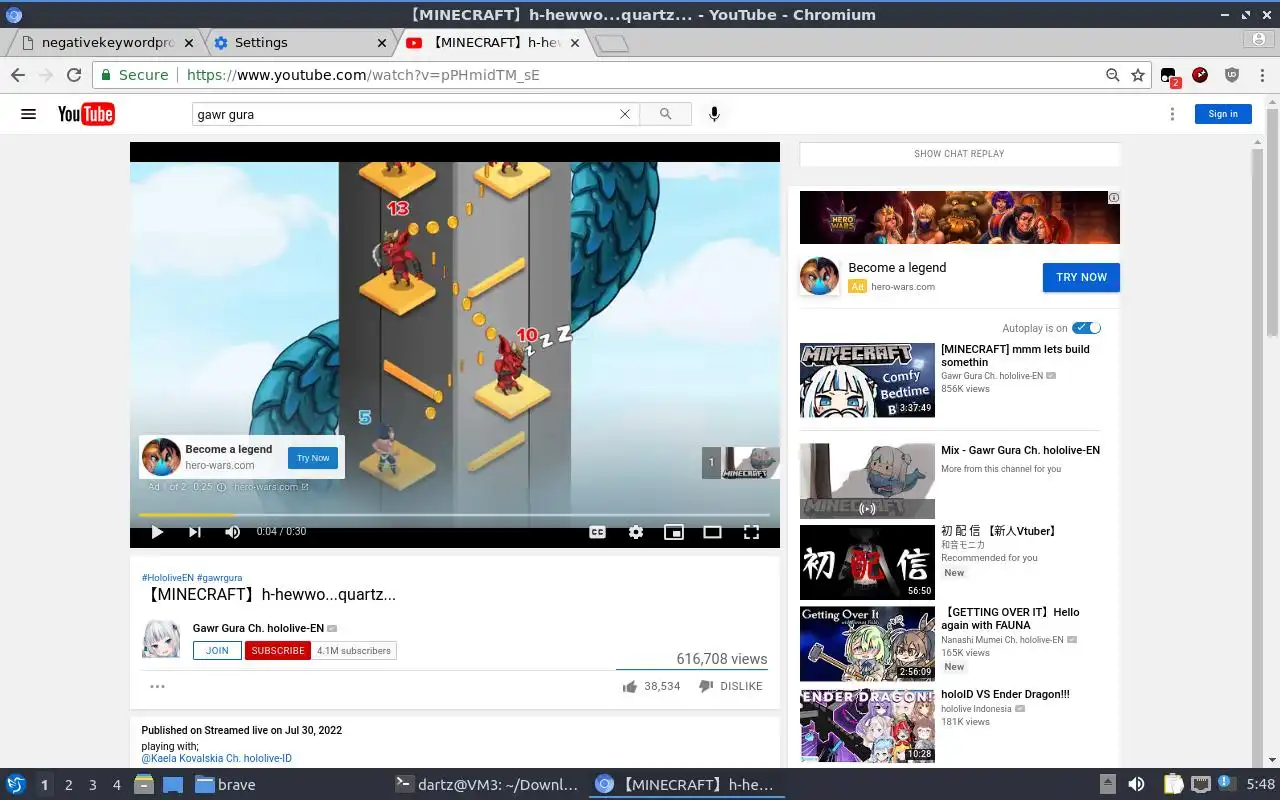This screenshot has width=1280, height=800.
Task: Click JOIN channel membership button
Action: (x=217, y=650)
